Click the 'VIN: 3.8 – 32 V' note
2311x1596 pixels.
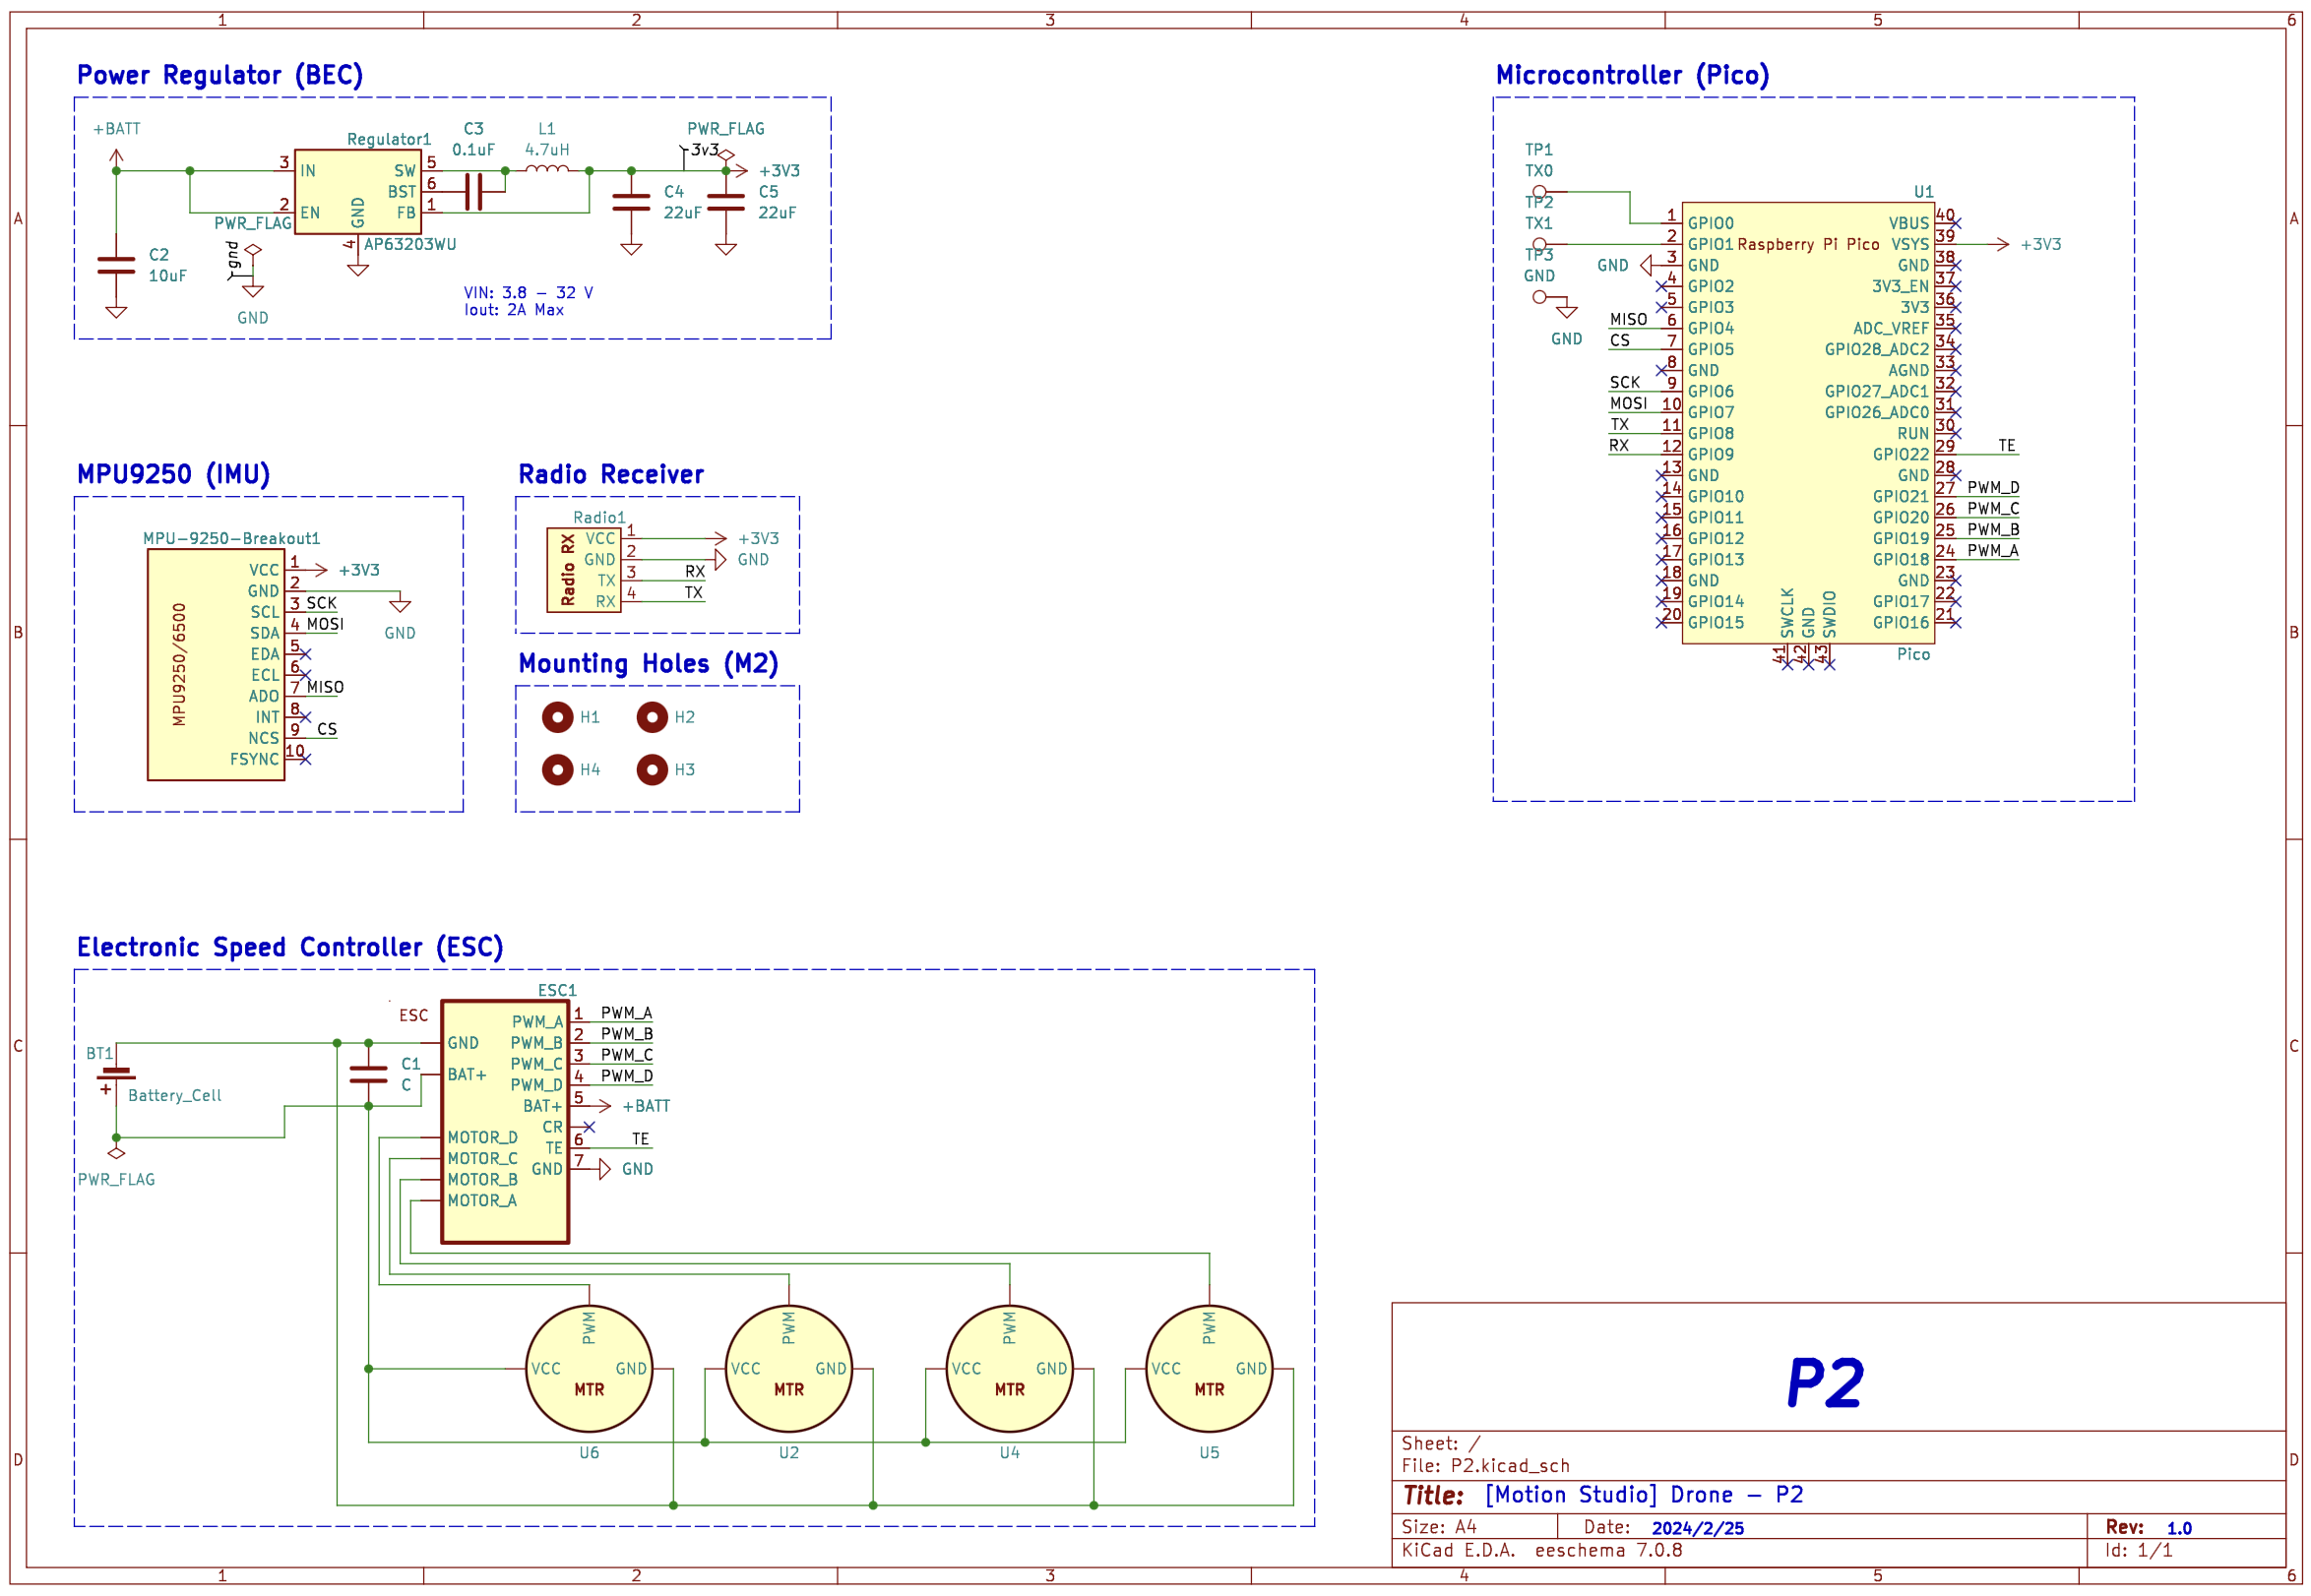528,293
